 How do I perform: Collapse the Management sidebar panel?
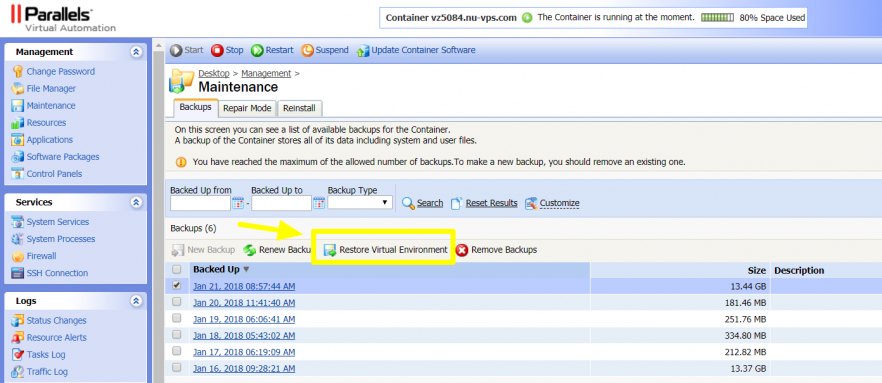coord(136,52)
